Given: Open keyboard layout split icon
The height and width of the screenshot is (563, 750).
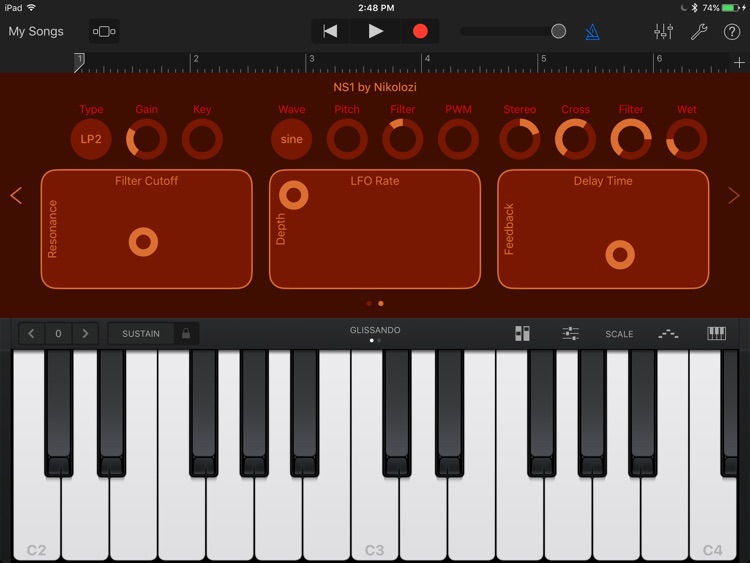Looking at the screenshot, I should (x=522, y=333).
